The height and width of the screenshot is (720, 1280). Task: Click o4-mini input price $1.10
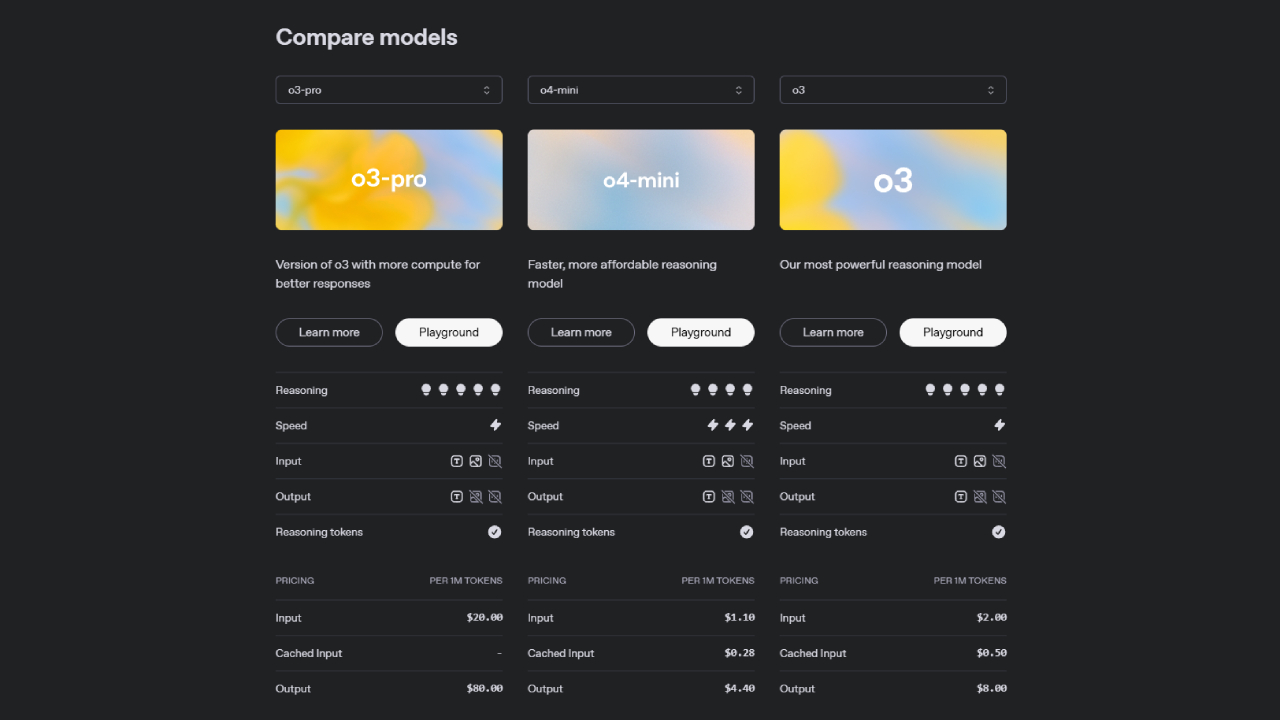(740, 618)
